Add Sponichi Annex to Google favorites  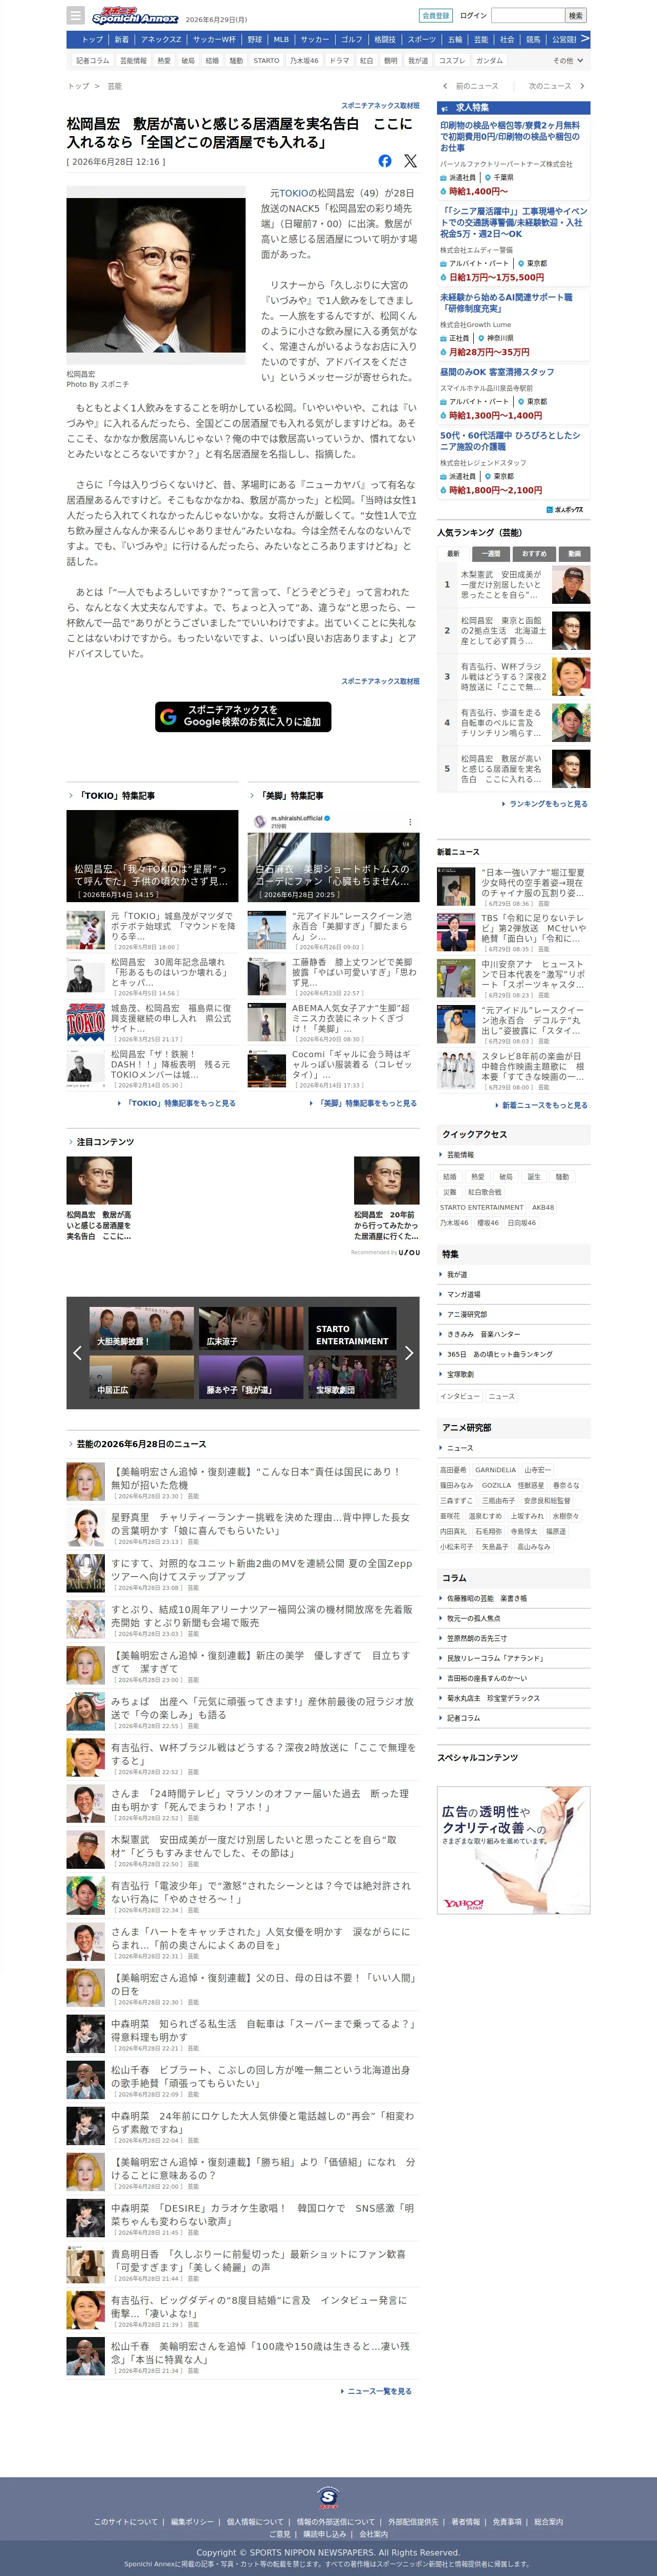coord(243,716)
